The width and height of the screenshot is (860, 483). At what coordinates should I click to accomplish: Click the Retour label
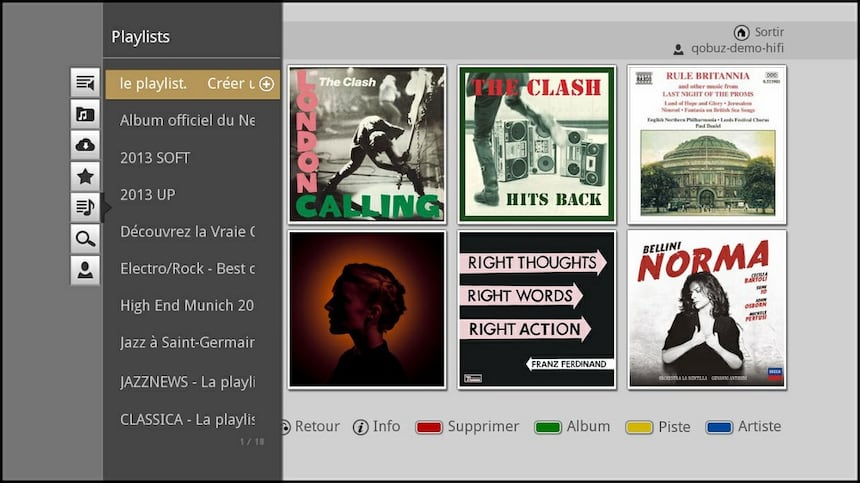coord(317,427)
